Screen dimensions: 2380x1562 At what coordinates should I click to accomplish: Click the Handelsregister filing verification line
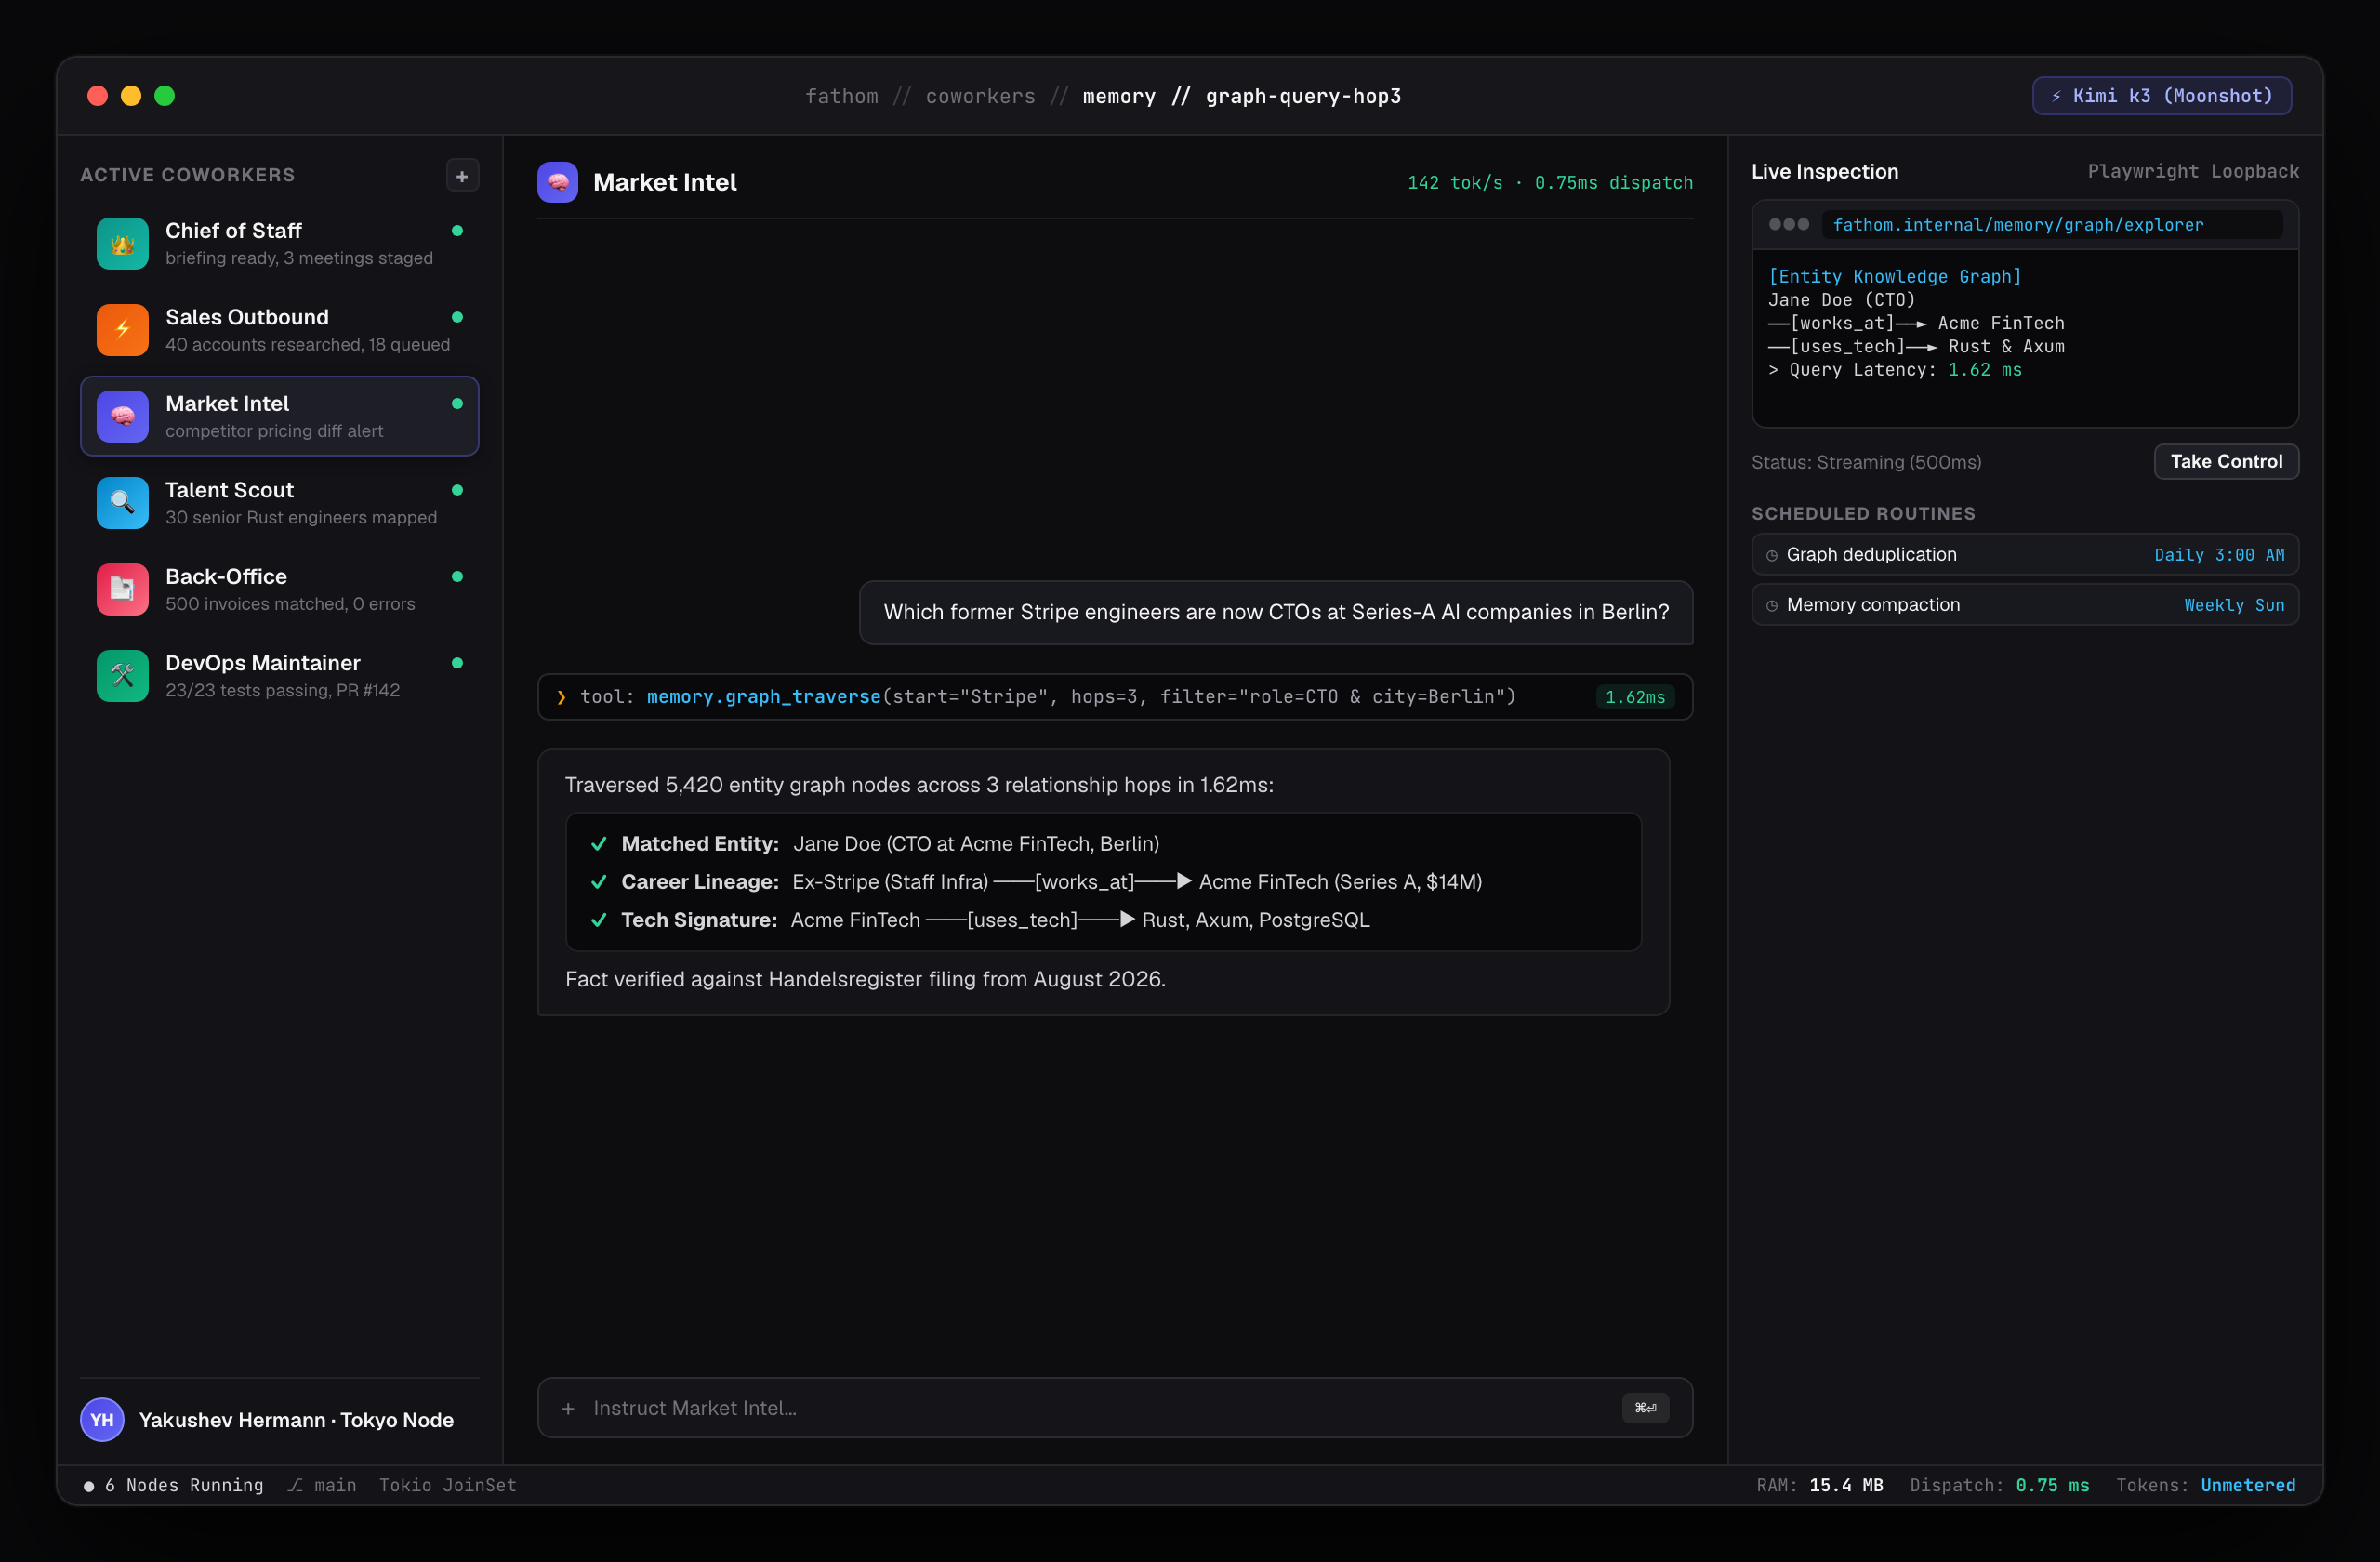865,979
